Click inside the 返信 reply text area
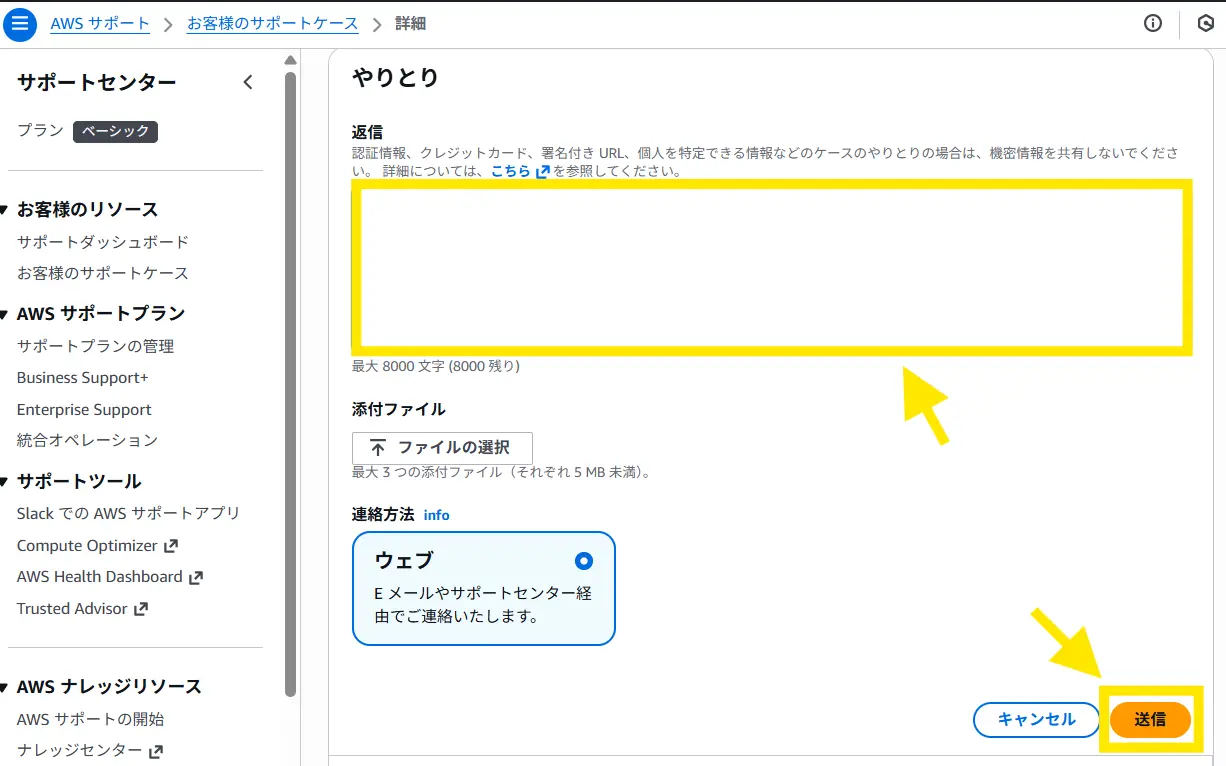Screen dimensions: 1226x766 click(x=770, y=268)
